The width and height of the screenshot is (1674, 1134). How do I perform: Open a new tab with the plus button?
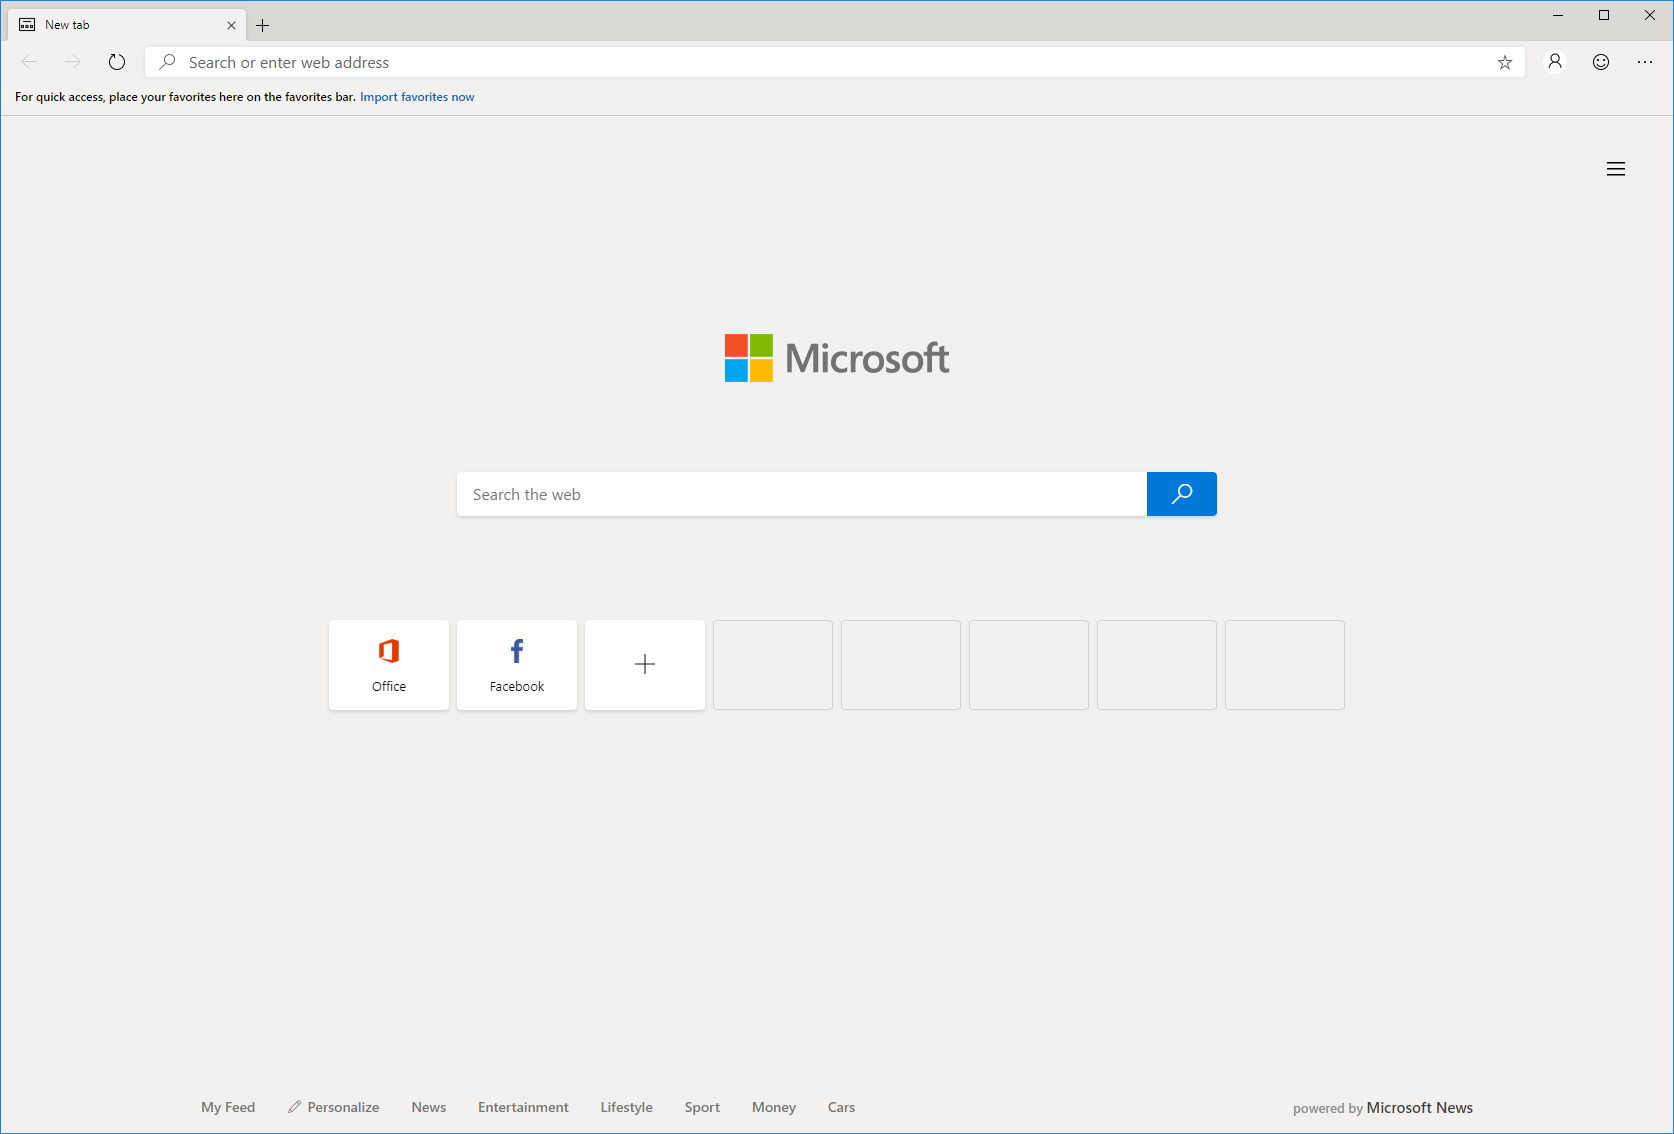pyautogui.click(x=263, y=25)
